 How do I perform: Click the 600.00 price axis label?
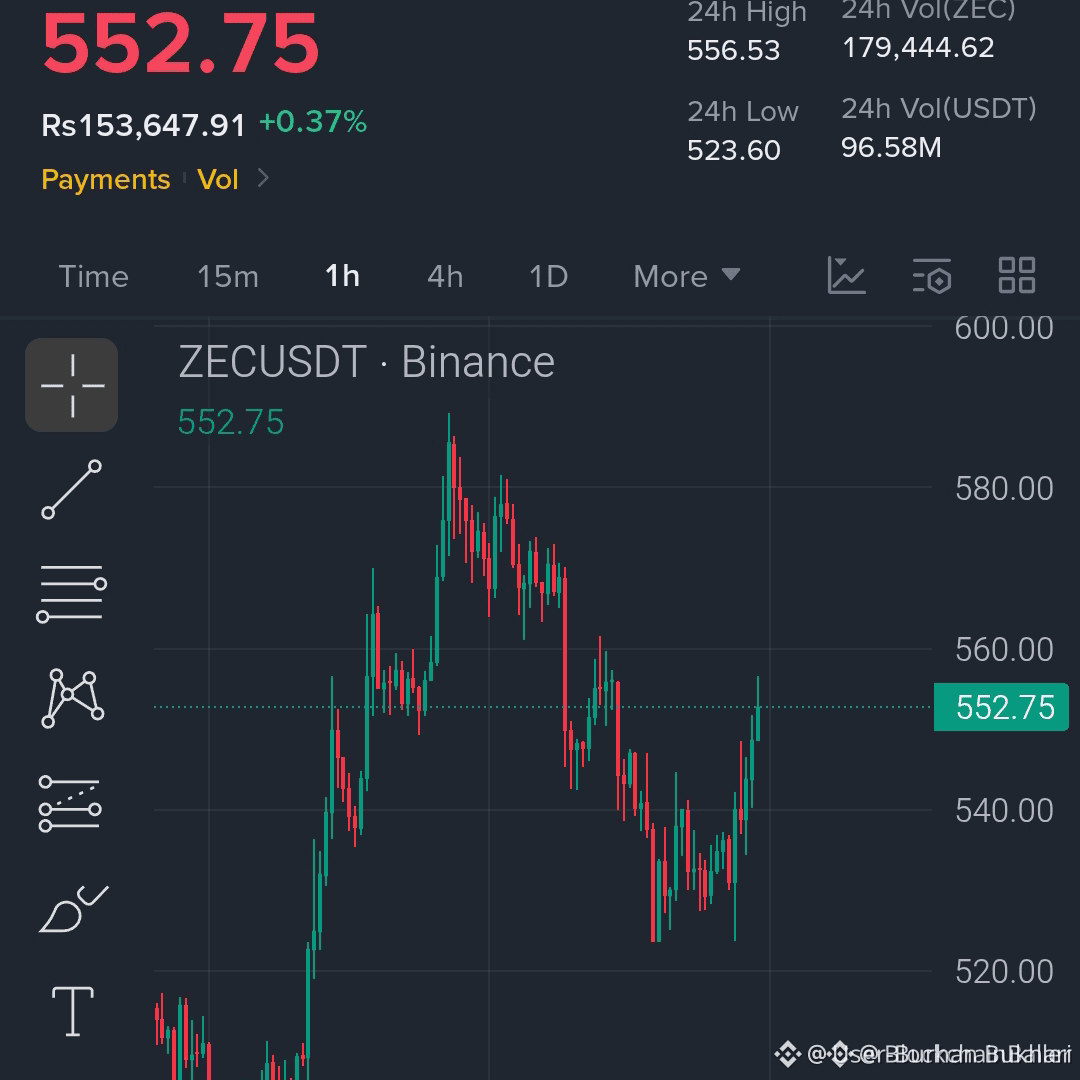(1004, 328)
